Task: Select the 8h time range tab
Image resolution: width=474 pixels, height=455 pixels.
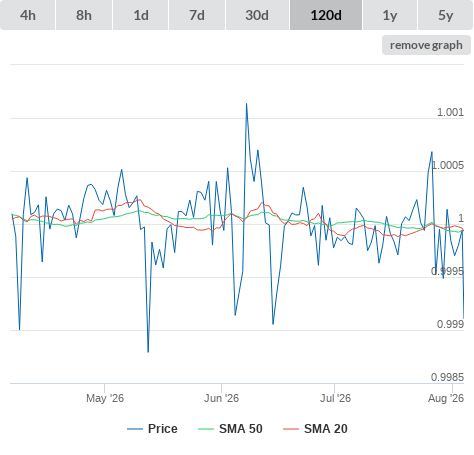Action: click(84, 15)
